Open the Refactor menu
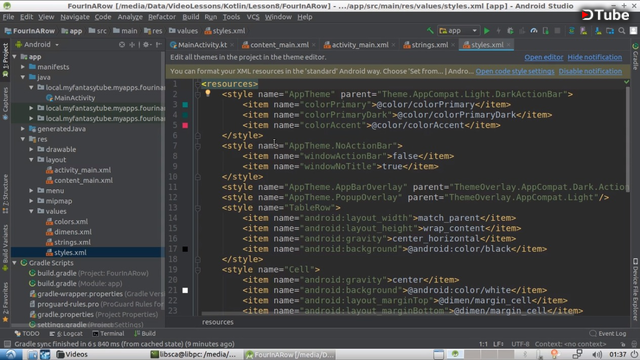Viewport: 640px width, 360px height. (x=162, y=17)
